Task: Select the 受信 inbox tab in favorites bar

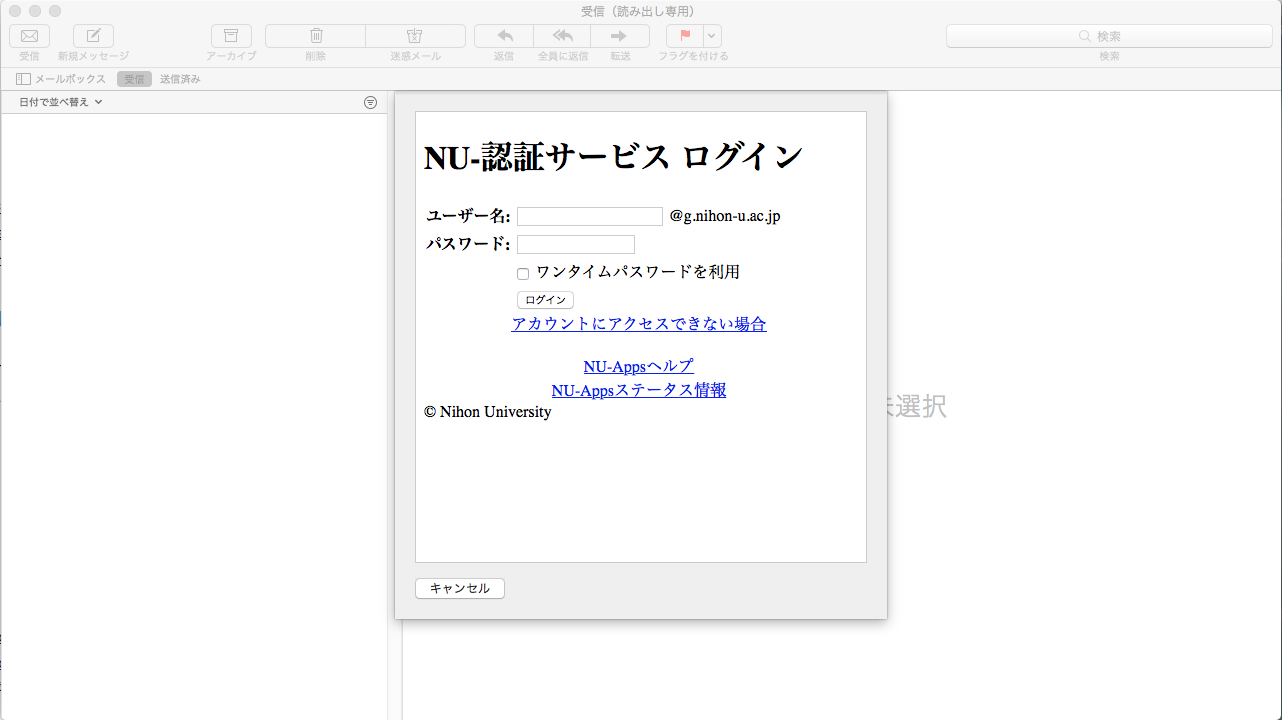Action: pos(134,79)
